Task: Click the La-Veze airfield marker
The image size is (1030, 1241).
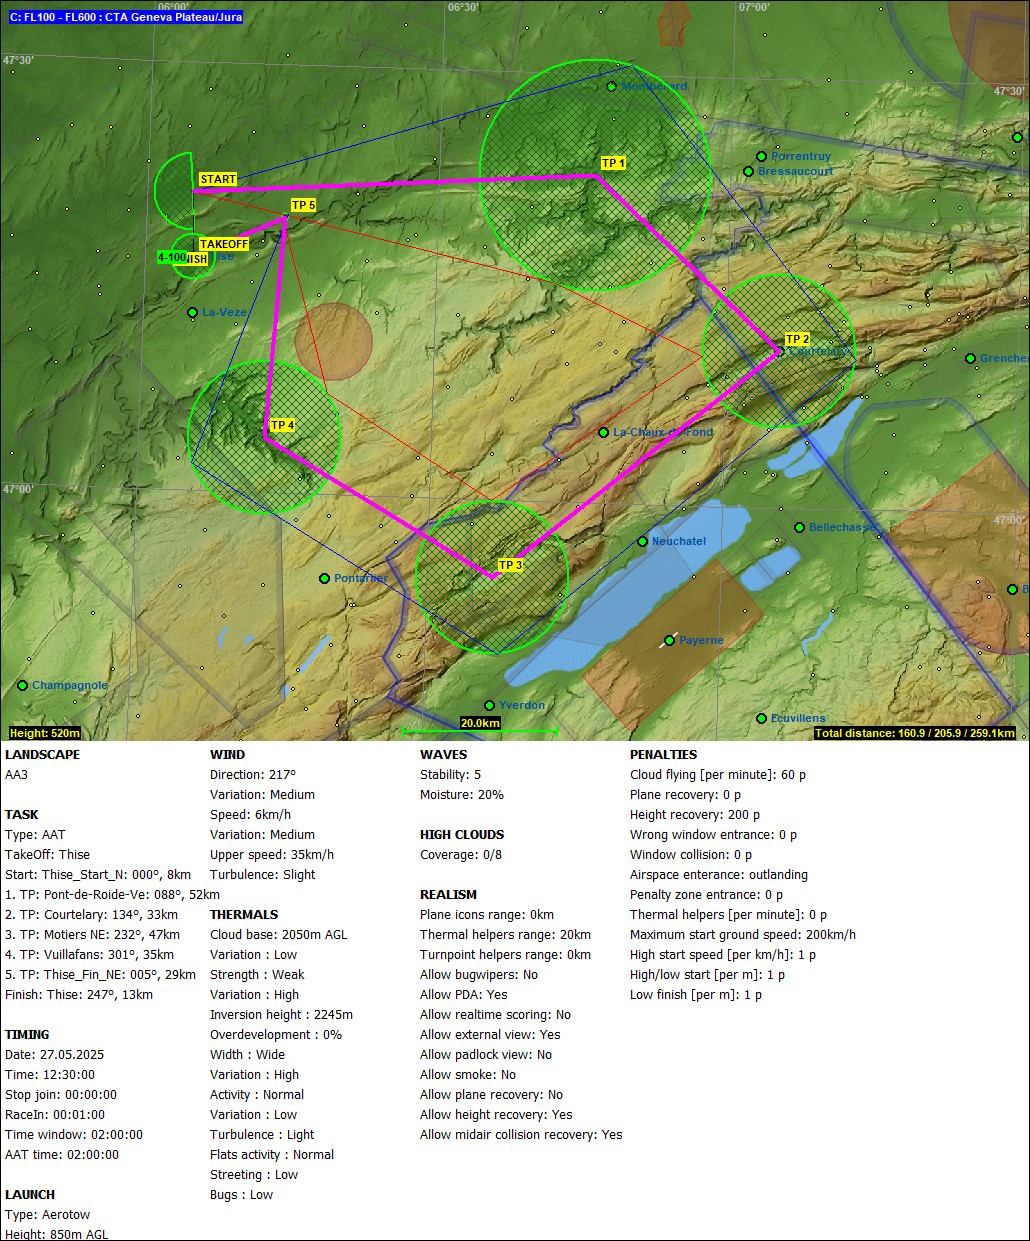Action: coord(193,313)
